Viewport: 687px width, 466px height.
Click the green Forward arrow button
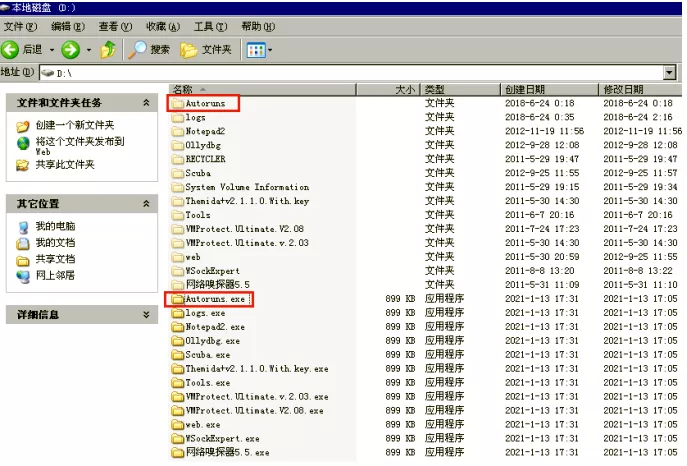(x=70, y=49)
